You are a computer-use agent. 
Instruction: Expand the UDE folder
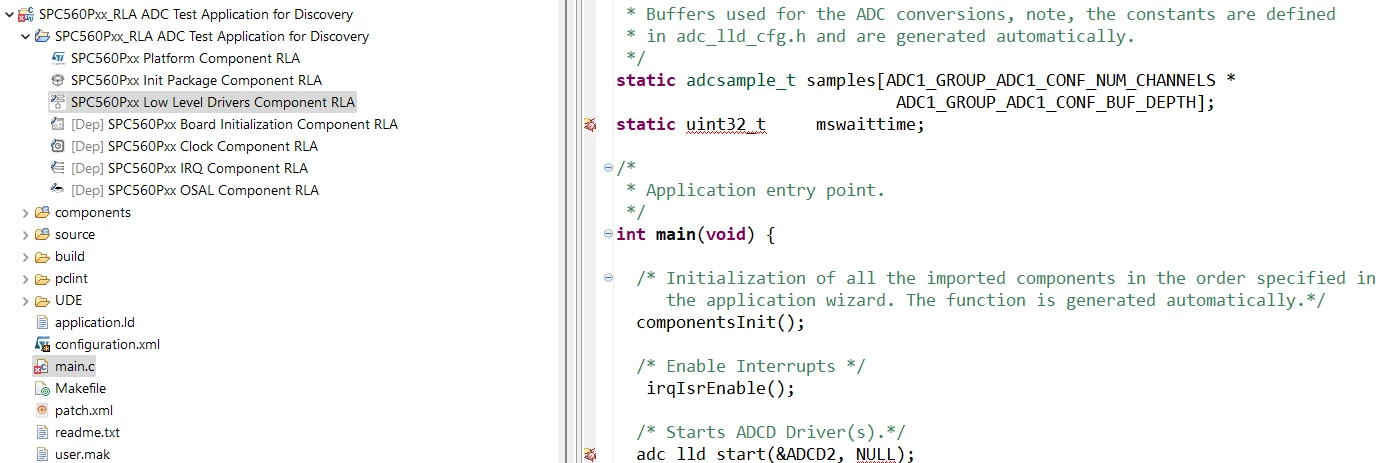point(25,300)
